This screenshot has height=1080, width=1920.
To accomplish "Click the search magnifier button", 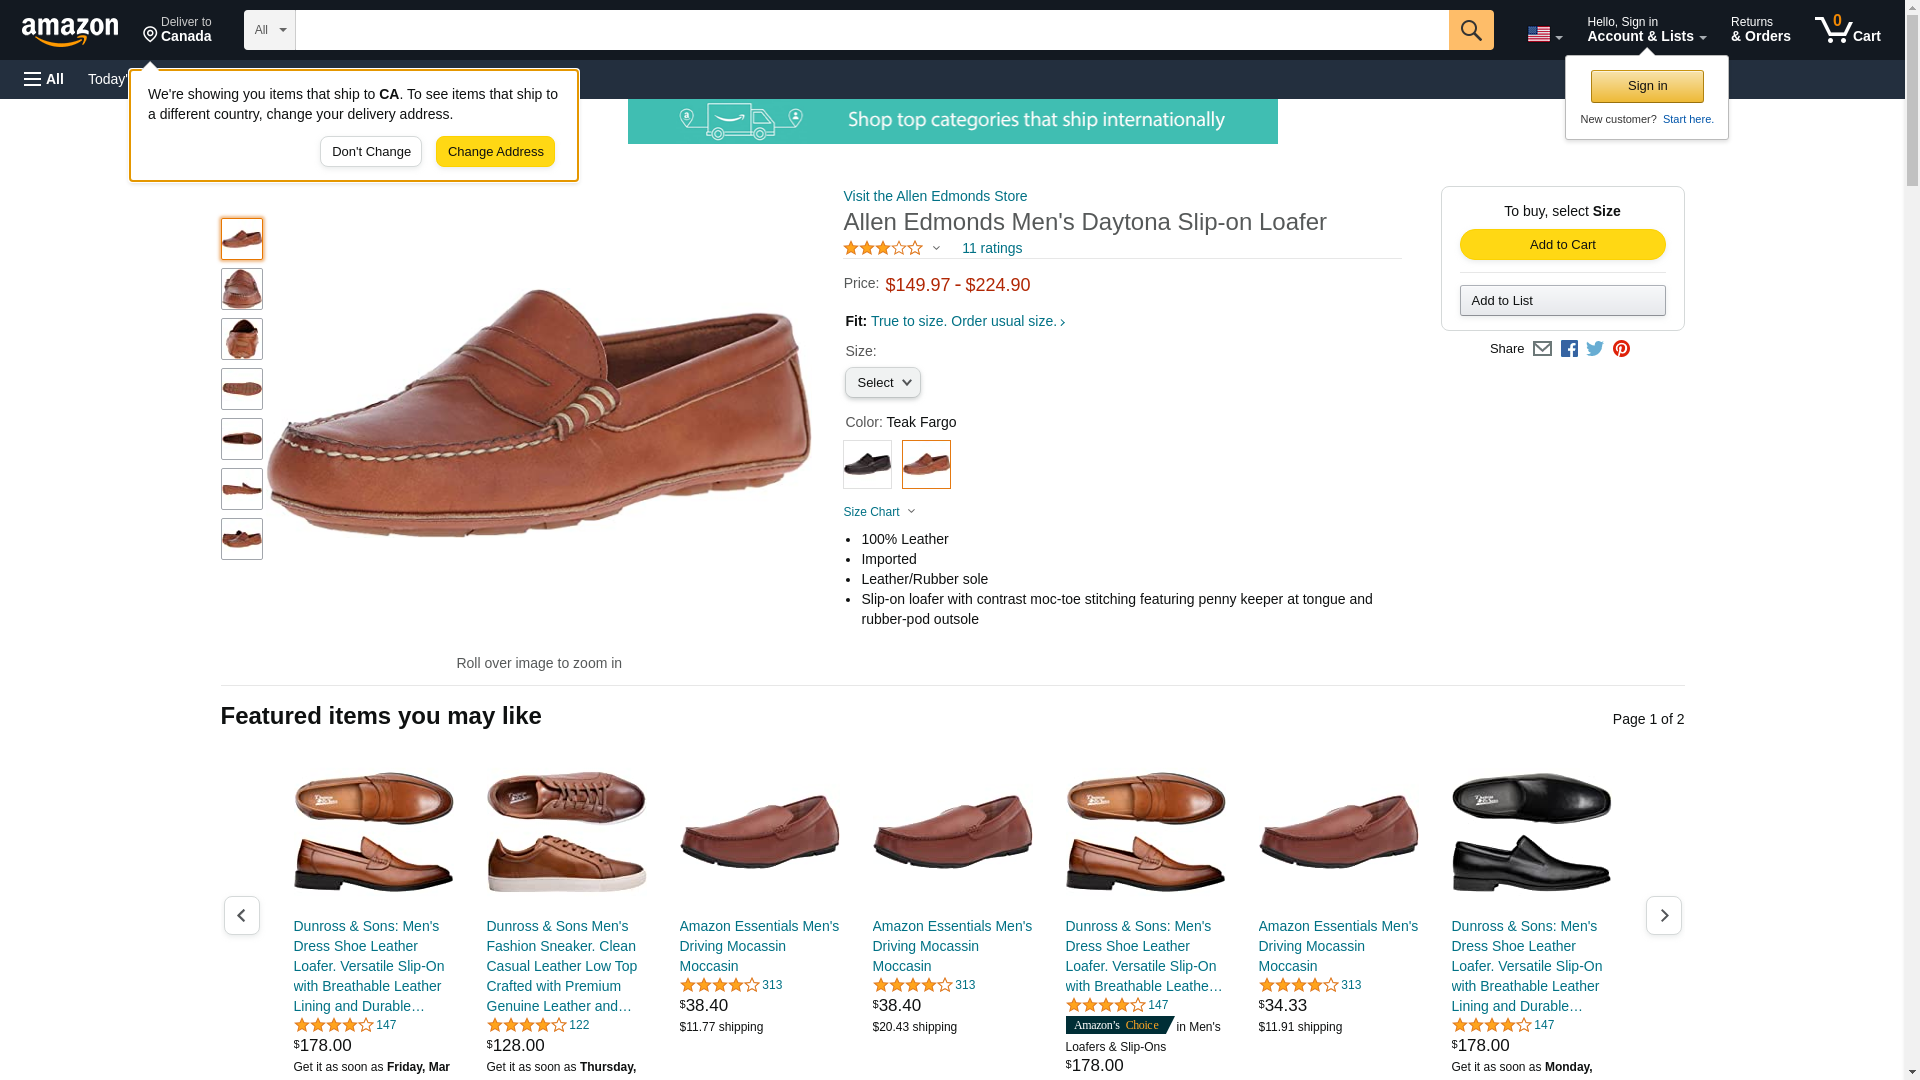I will pyautogui.click(x=1471, y=30).
